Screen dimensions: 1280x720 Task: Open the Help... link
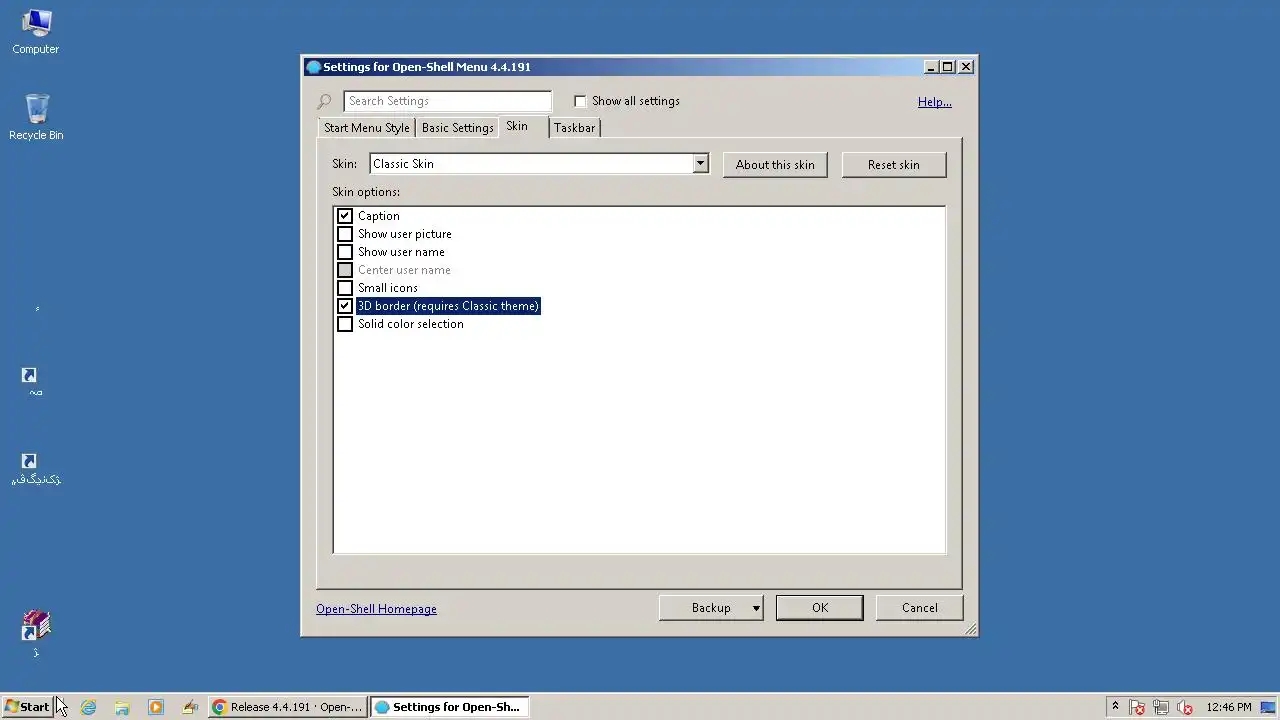tap(935, 102)
